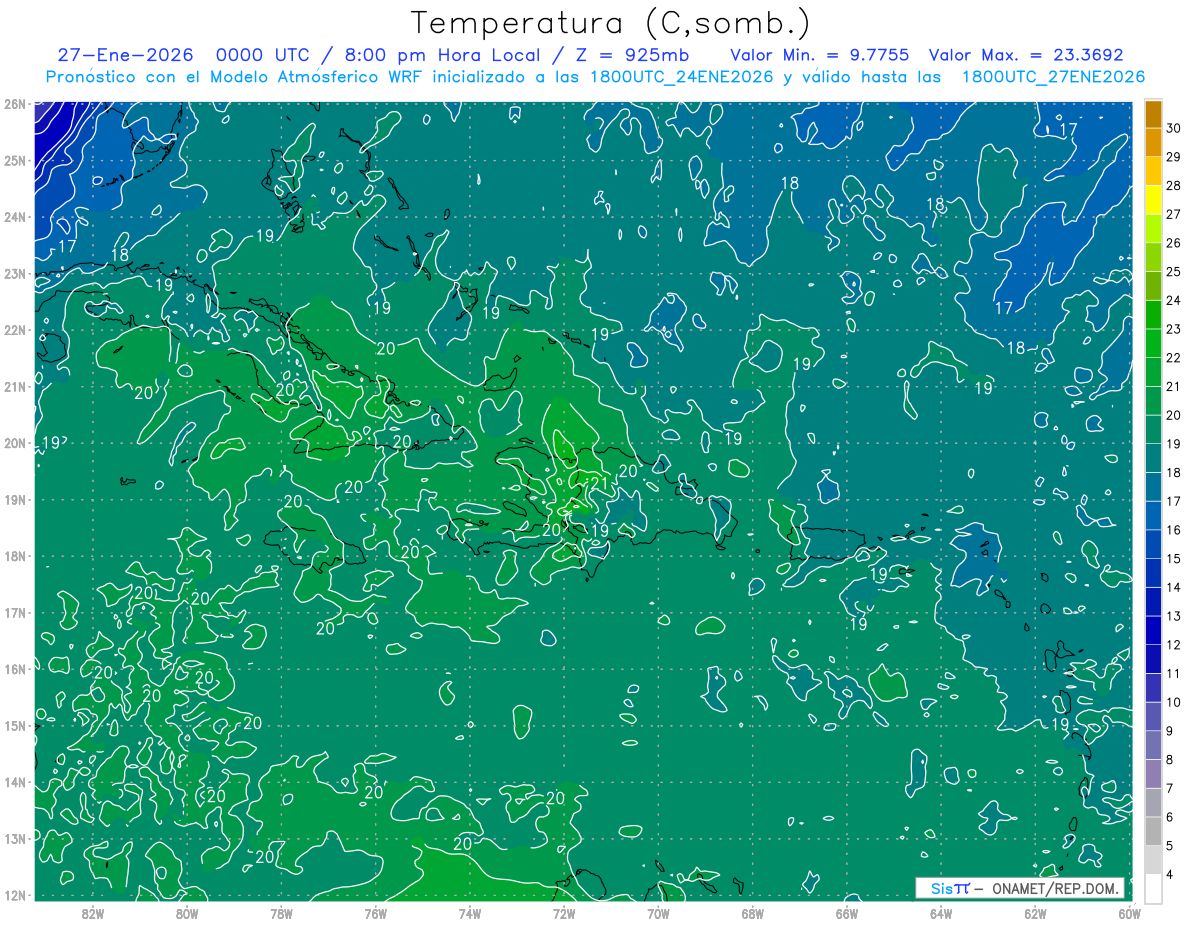Click the white swatch at the colorbar bottom
Image resolution: width=1200 pixels, height=927 pixels.
[1153, 888]
